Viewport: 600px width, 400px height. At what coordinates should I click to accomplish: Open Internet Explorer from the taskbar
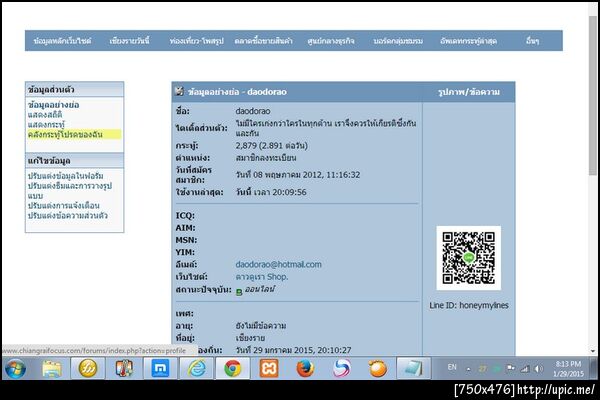pos(197,369)
